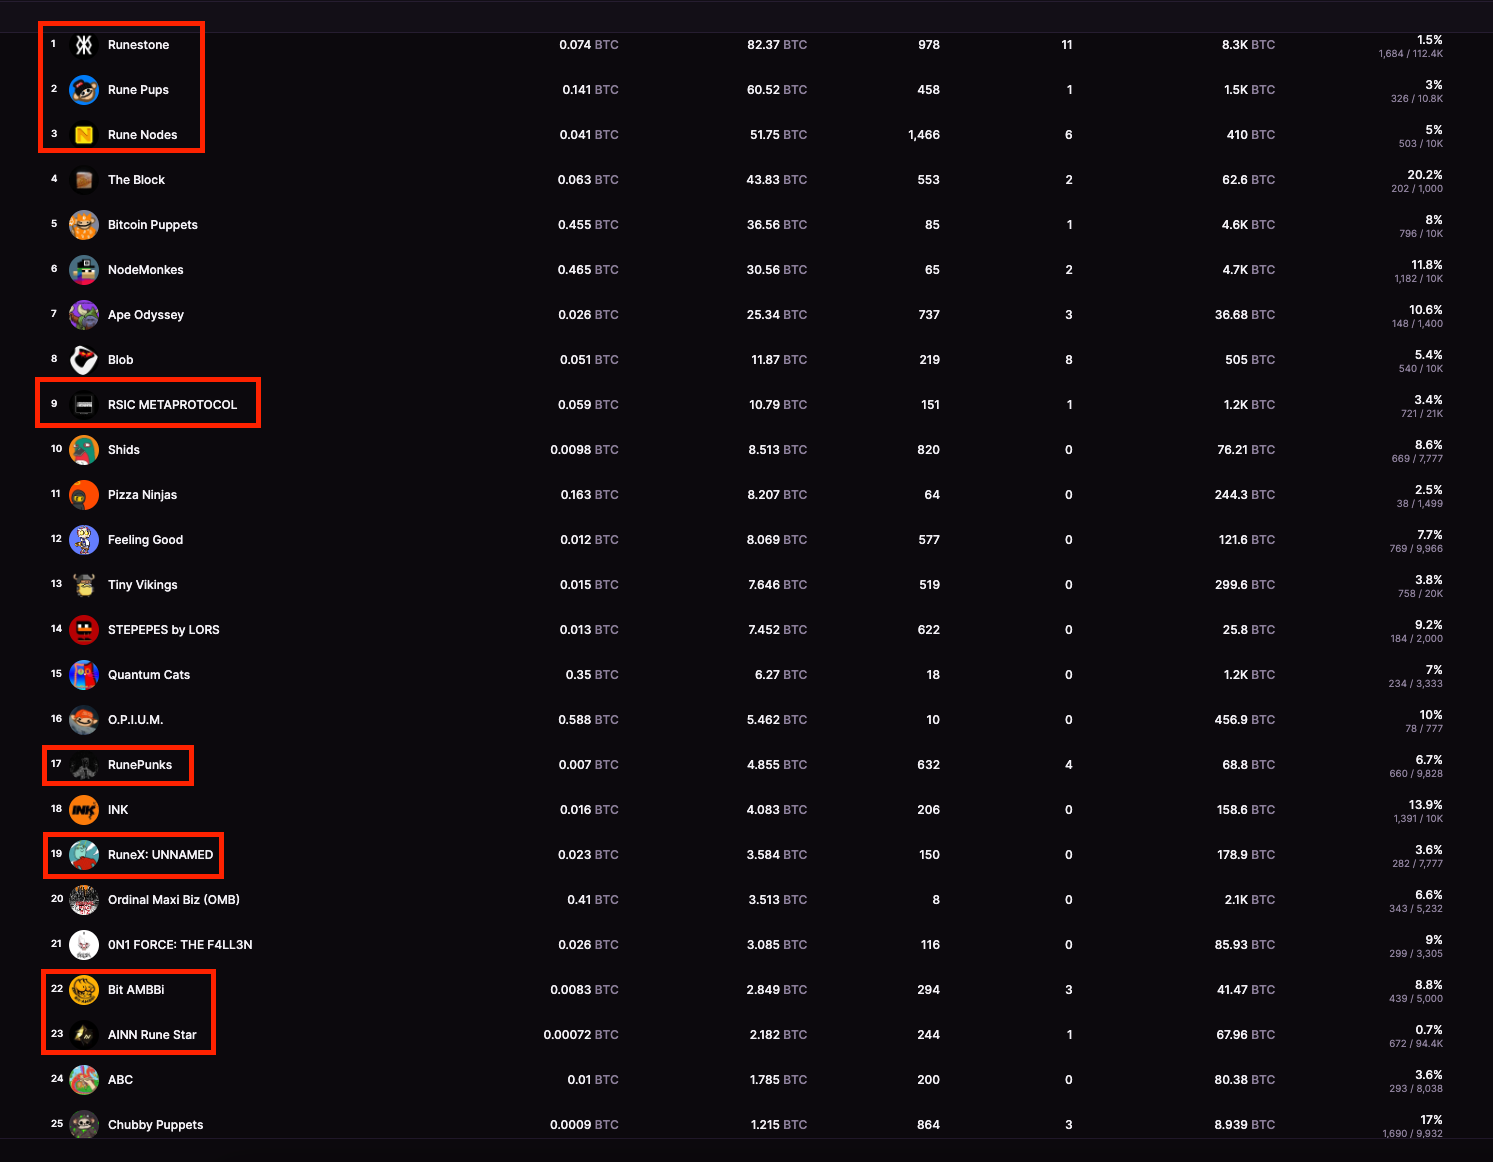
Task: Click the orange INK logo icon
Action: coord(84,810)
